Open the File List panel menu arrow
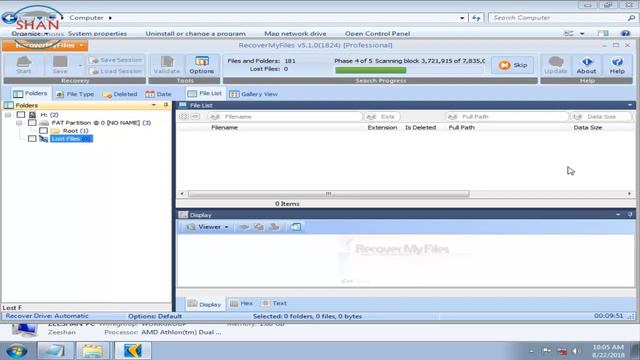The height and width of the screenshot is (360, 640). (x=630, y=105)
